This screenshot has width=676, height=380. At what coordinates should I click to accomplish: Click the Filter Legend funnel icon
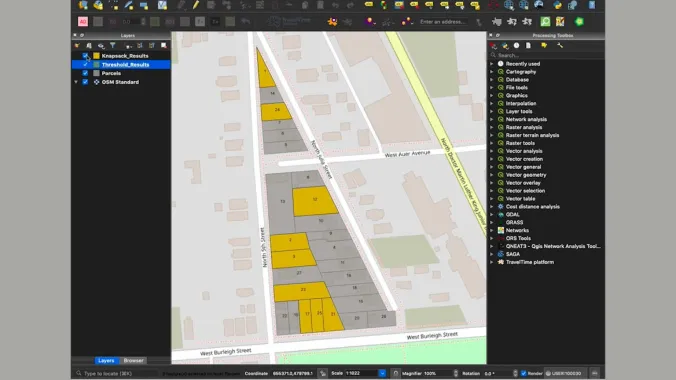113,45
